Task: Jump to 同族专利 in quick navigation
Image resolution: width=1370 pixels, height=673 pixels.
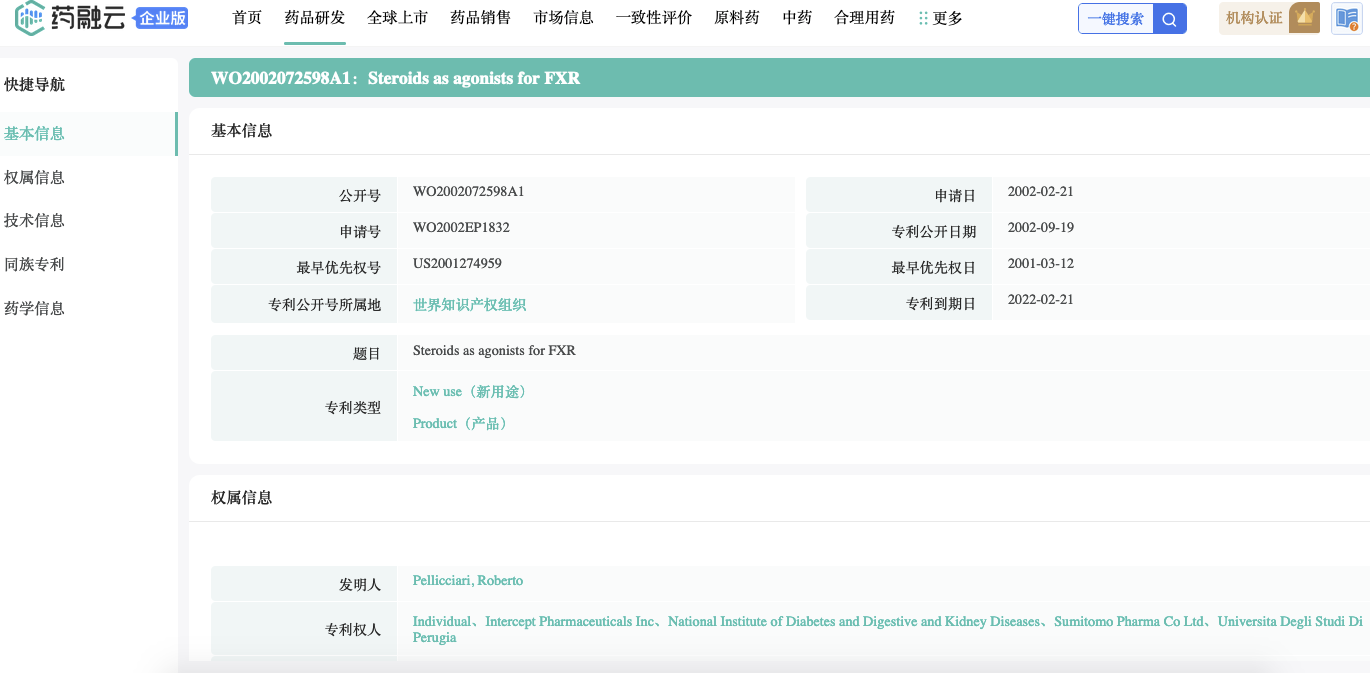Action: point(34,264)
